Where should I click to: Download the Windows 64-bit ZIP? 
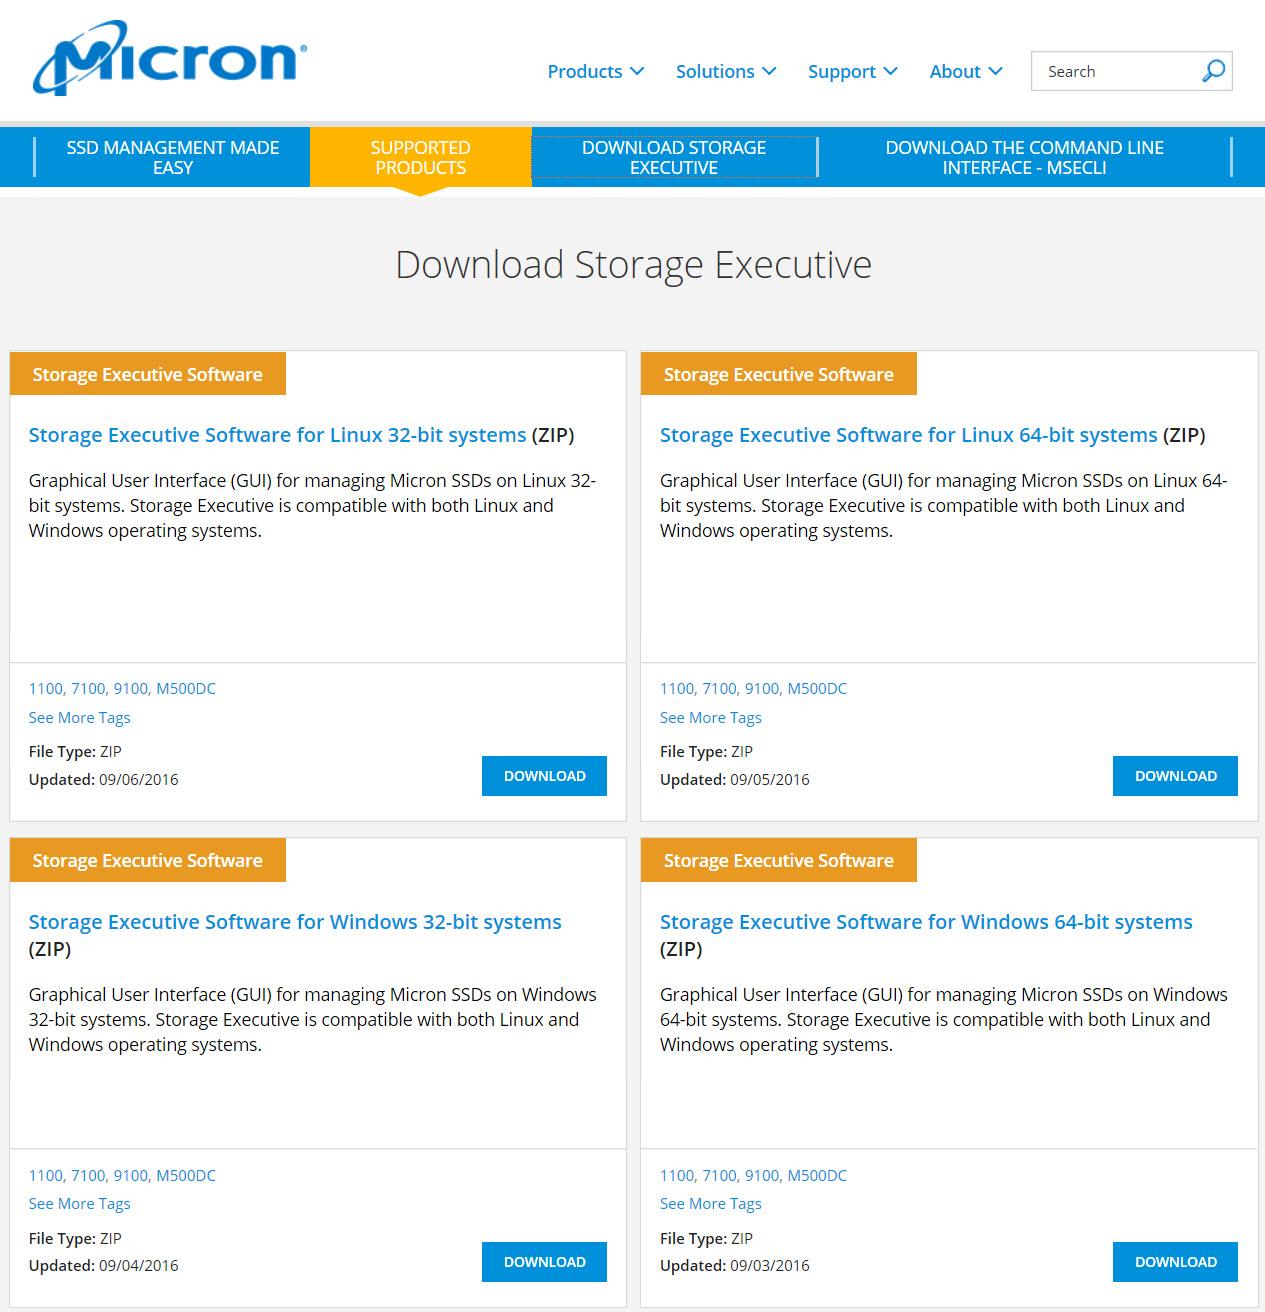click(1175, 1262)
